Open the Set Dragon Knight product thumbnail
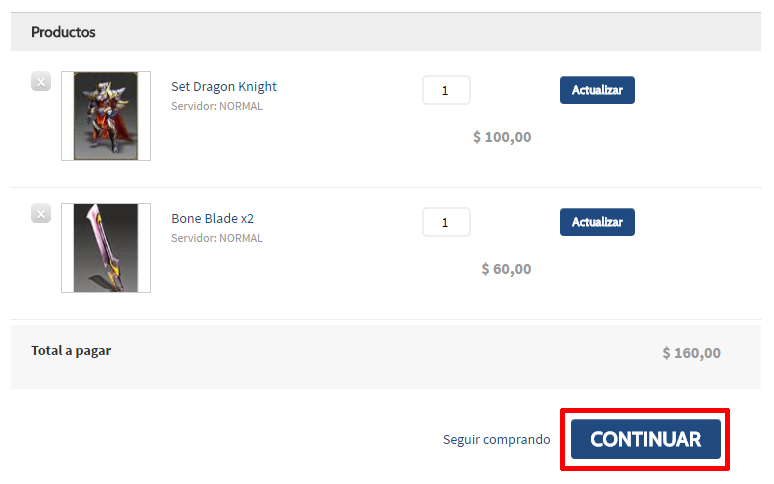 [106, 116]
